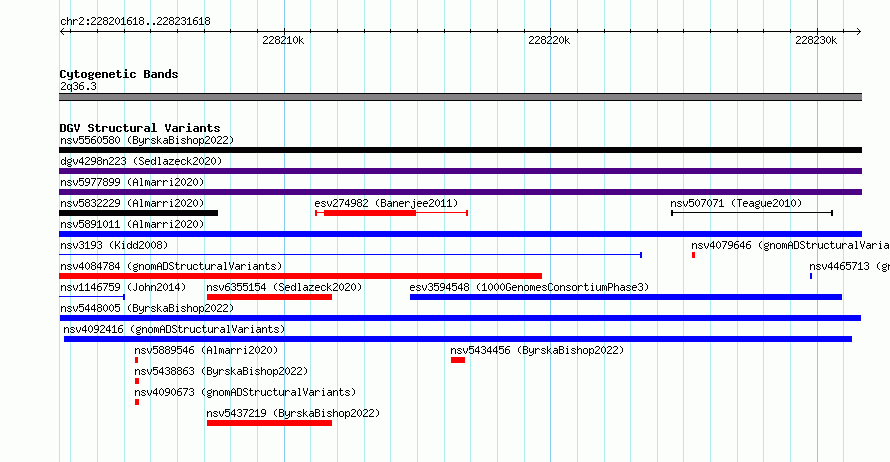Select the small red nsv5434456 bar
890x462 pixels.
click(x=458, y=360)
